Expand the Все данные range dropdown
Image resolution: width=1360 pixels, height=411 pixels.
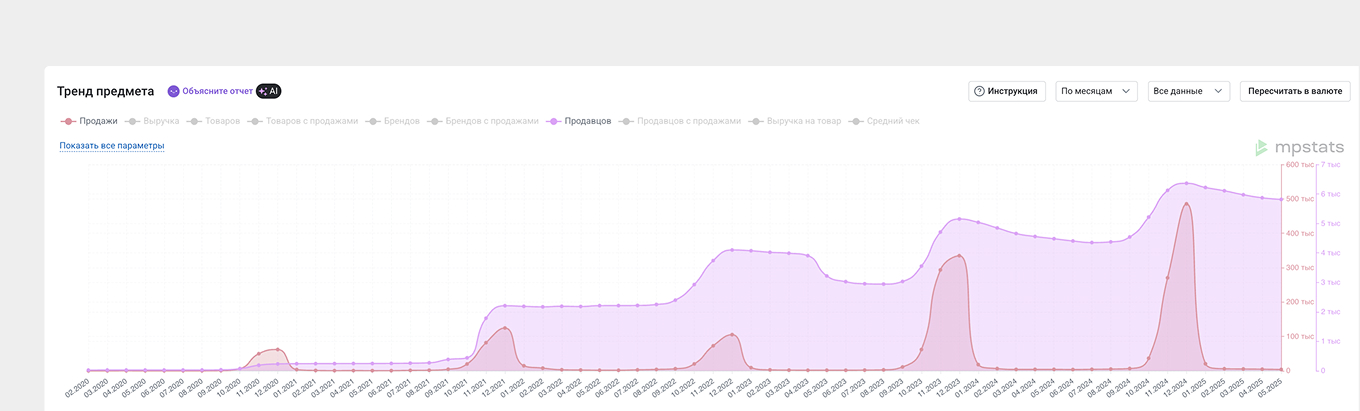coord(1189,91)
